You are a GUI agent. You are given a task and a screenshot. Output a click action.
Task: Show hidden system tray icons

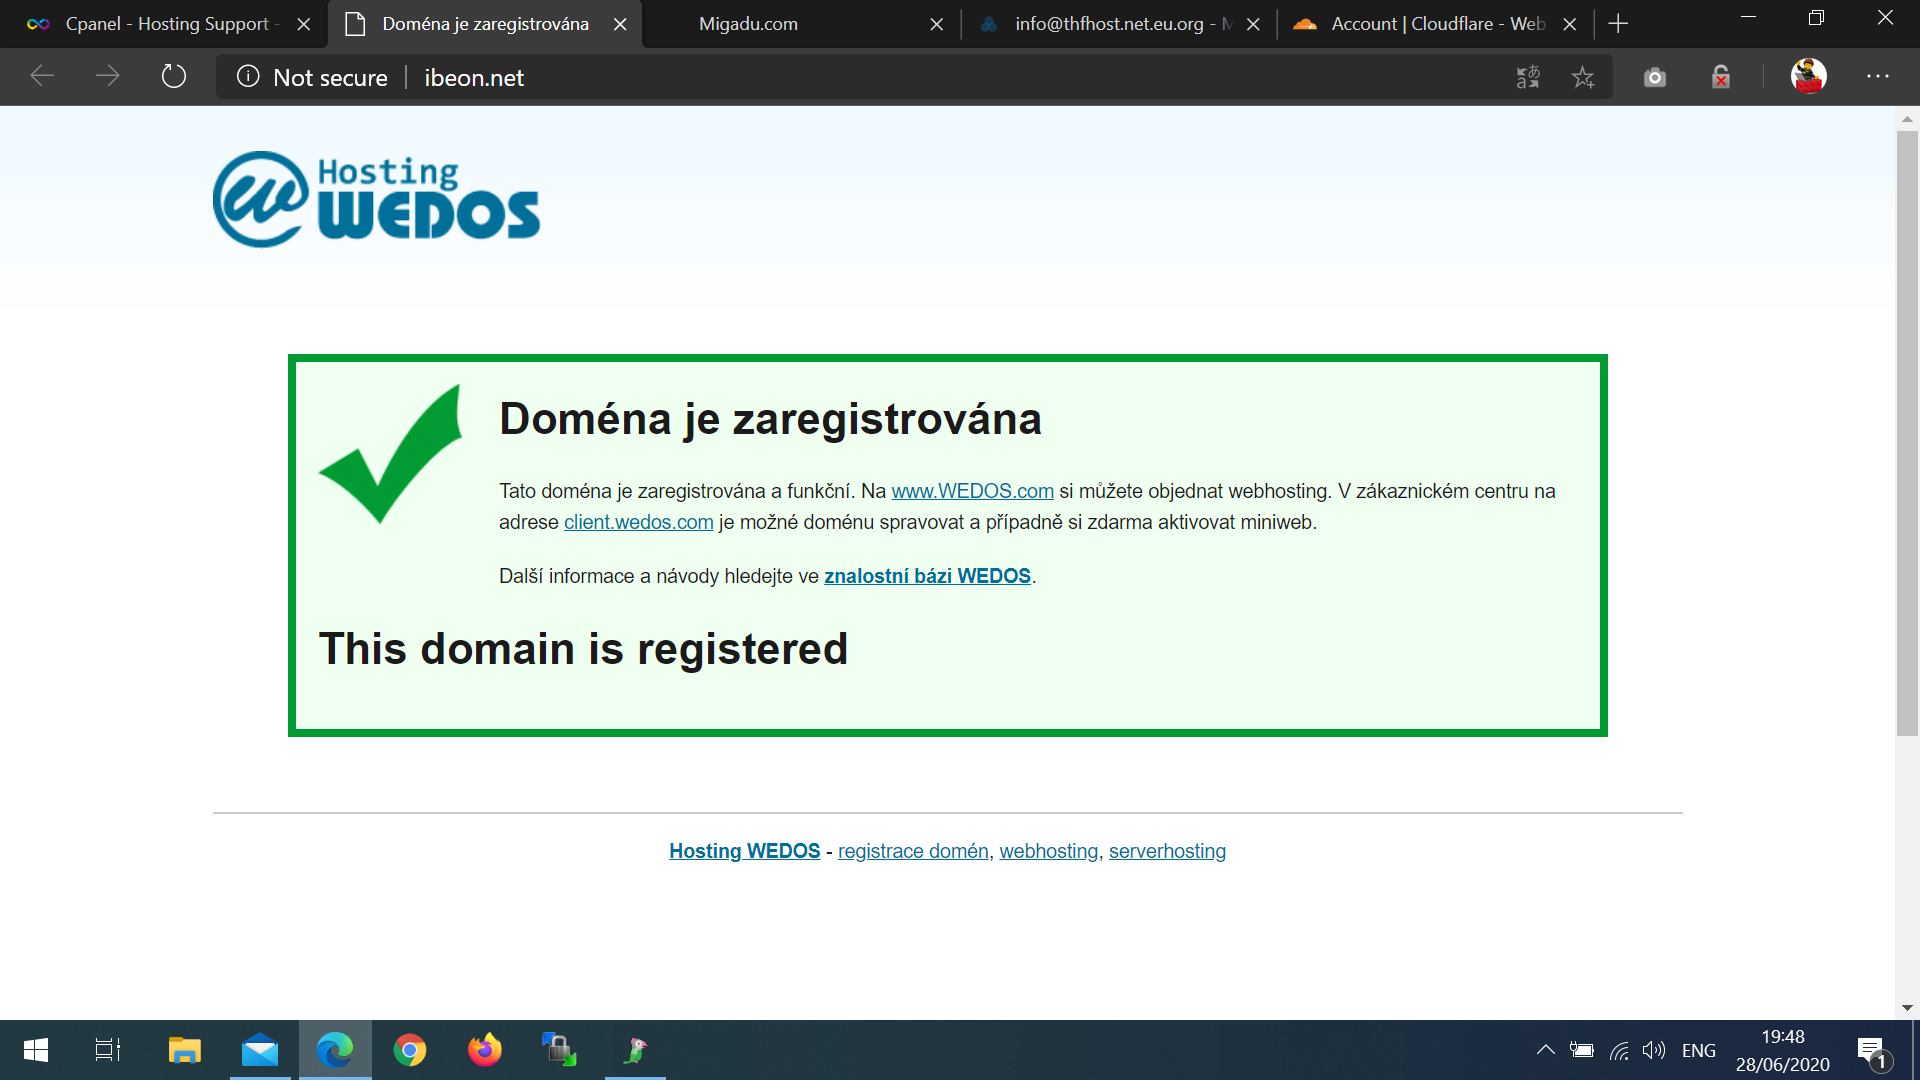[1545, 1050]
